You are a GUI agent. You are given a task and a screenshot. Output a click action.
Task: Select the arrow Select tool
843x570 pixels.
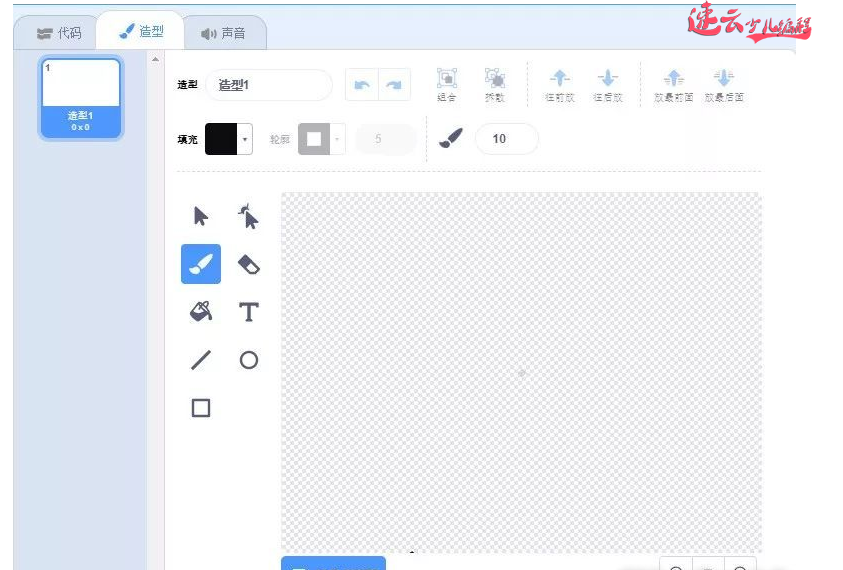(x=201, y=216)
